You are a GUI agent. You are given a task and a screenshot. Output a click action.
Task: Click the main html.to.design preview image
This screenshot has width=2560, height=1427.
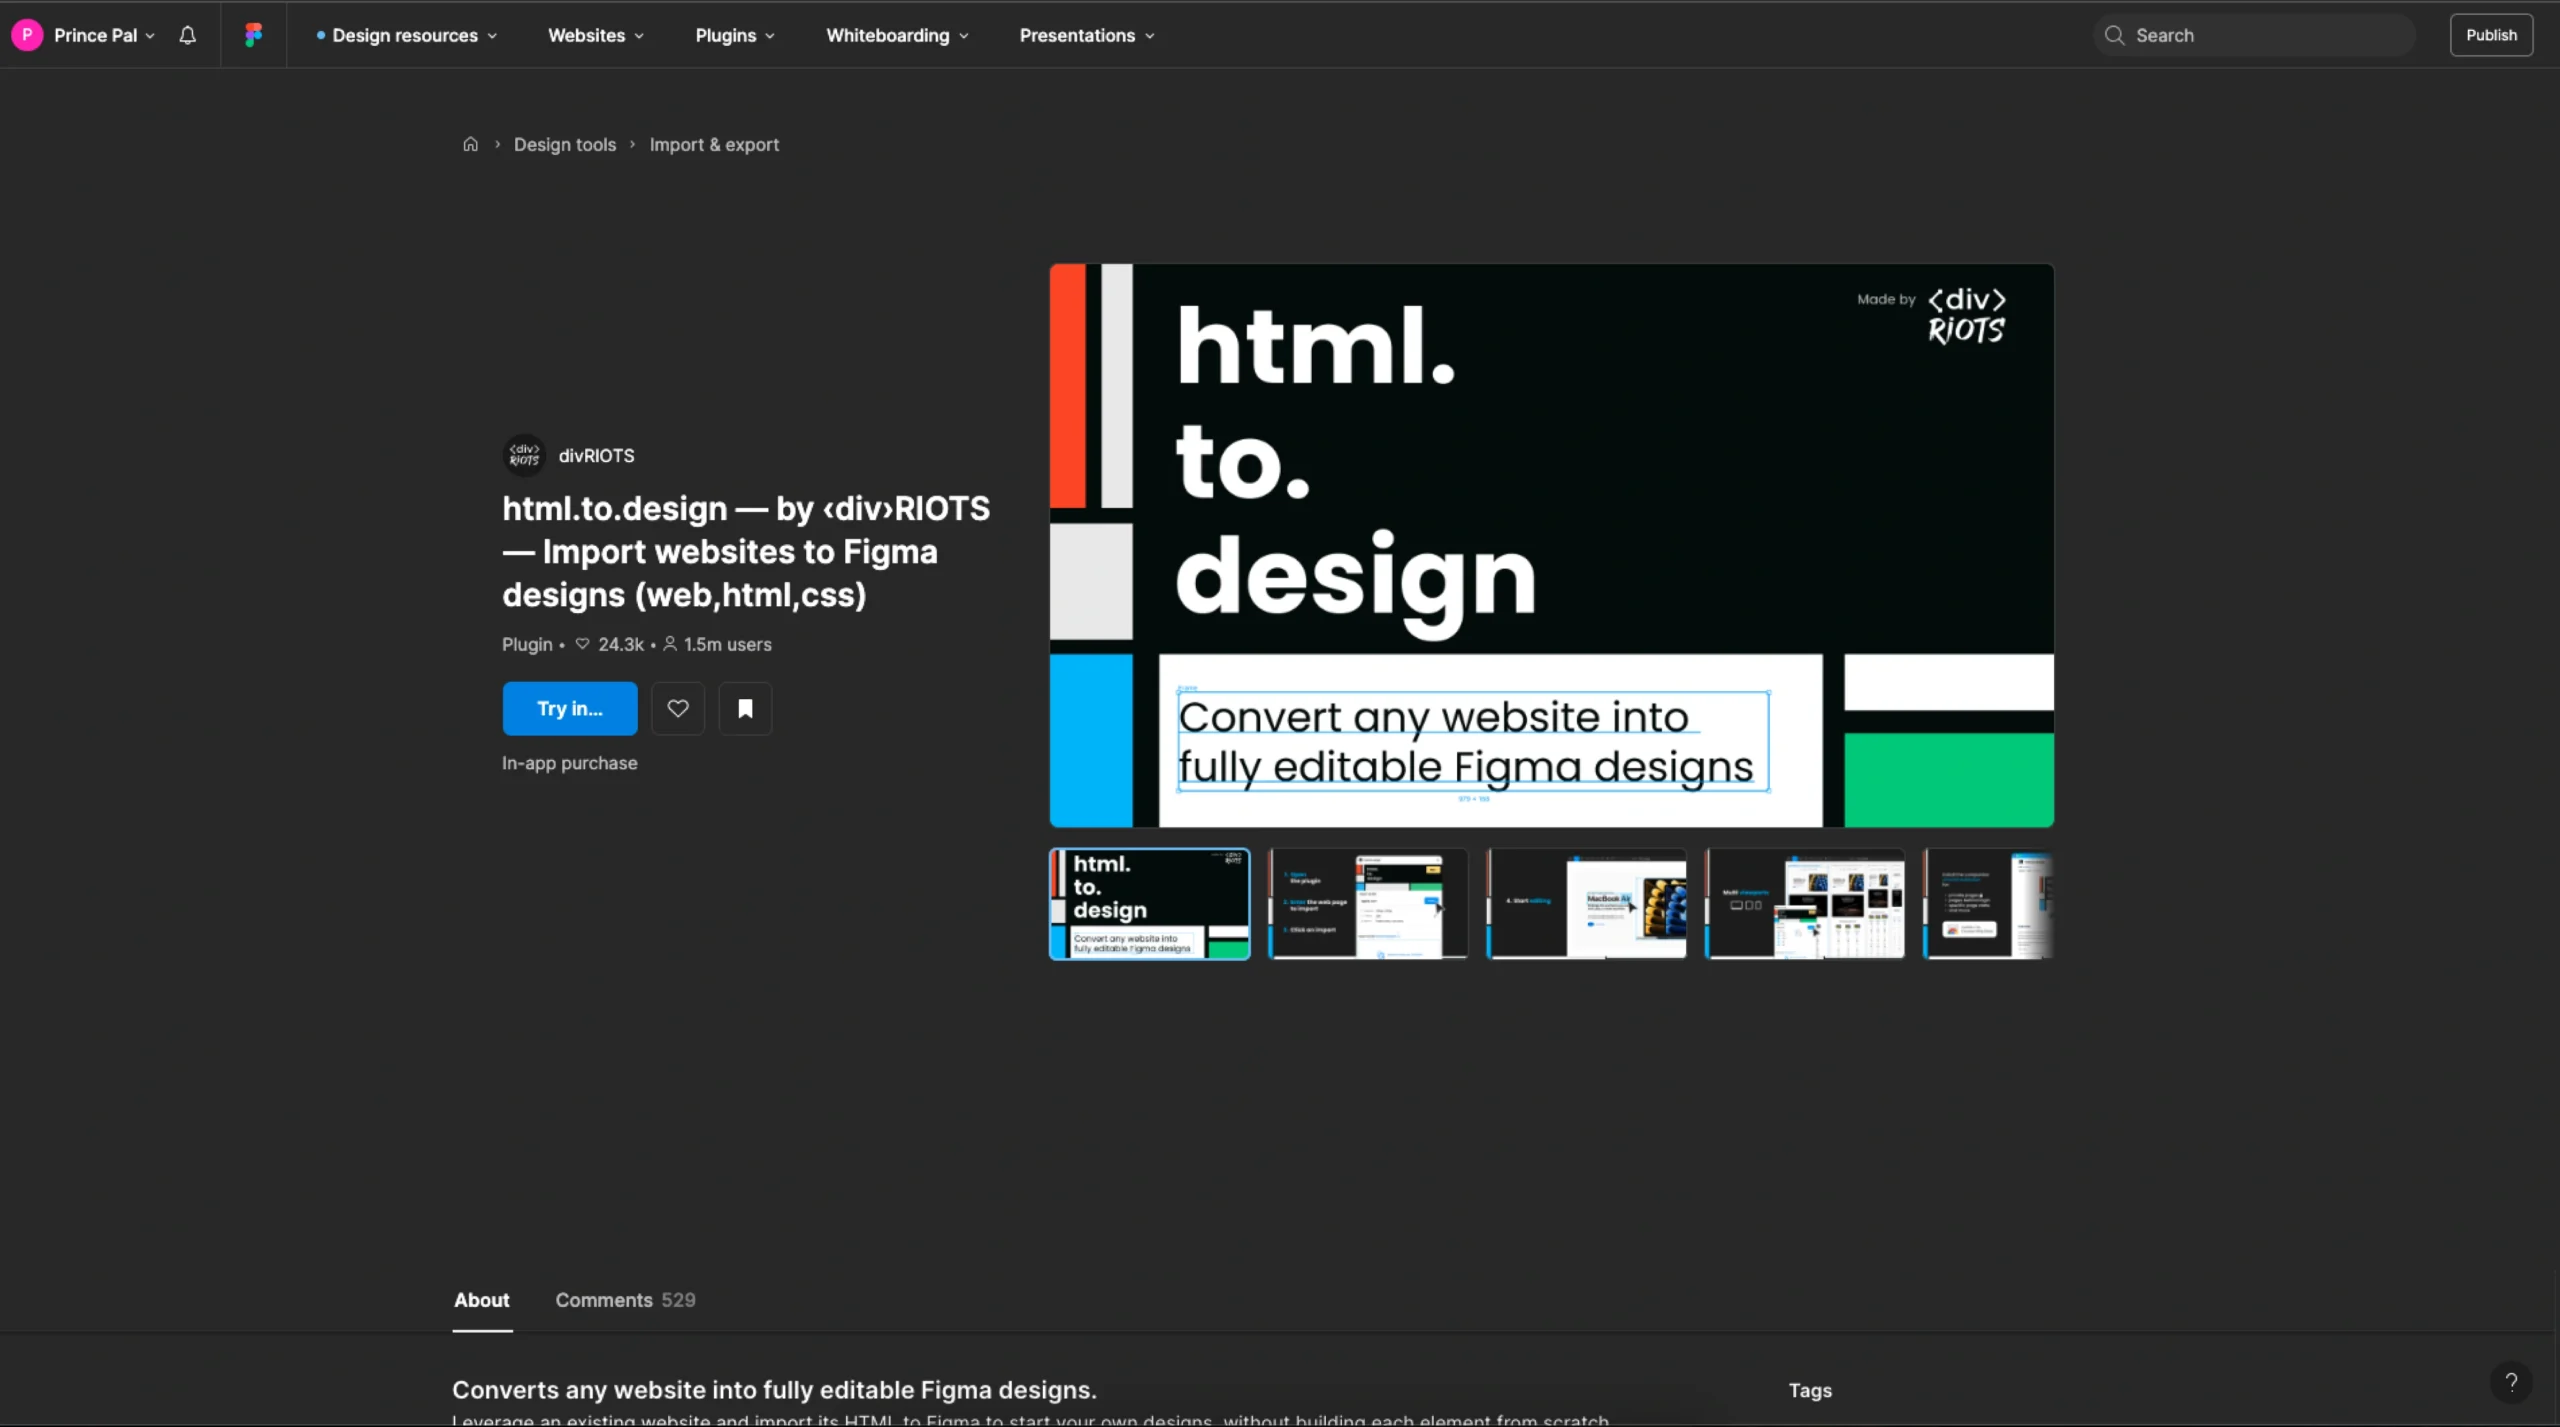click(x=1551, y=545)
